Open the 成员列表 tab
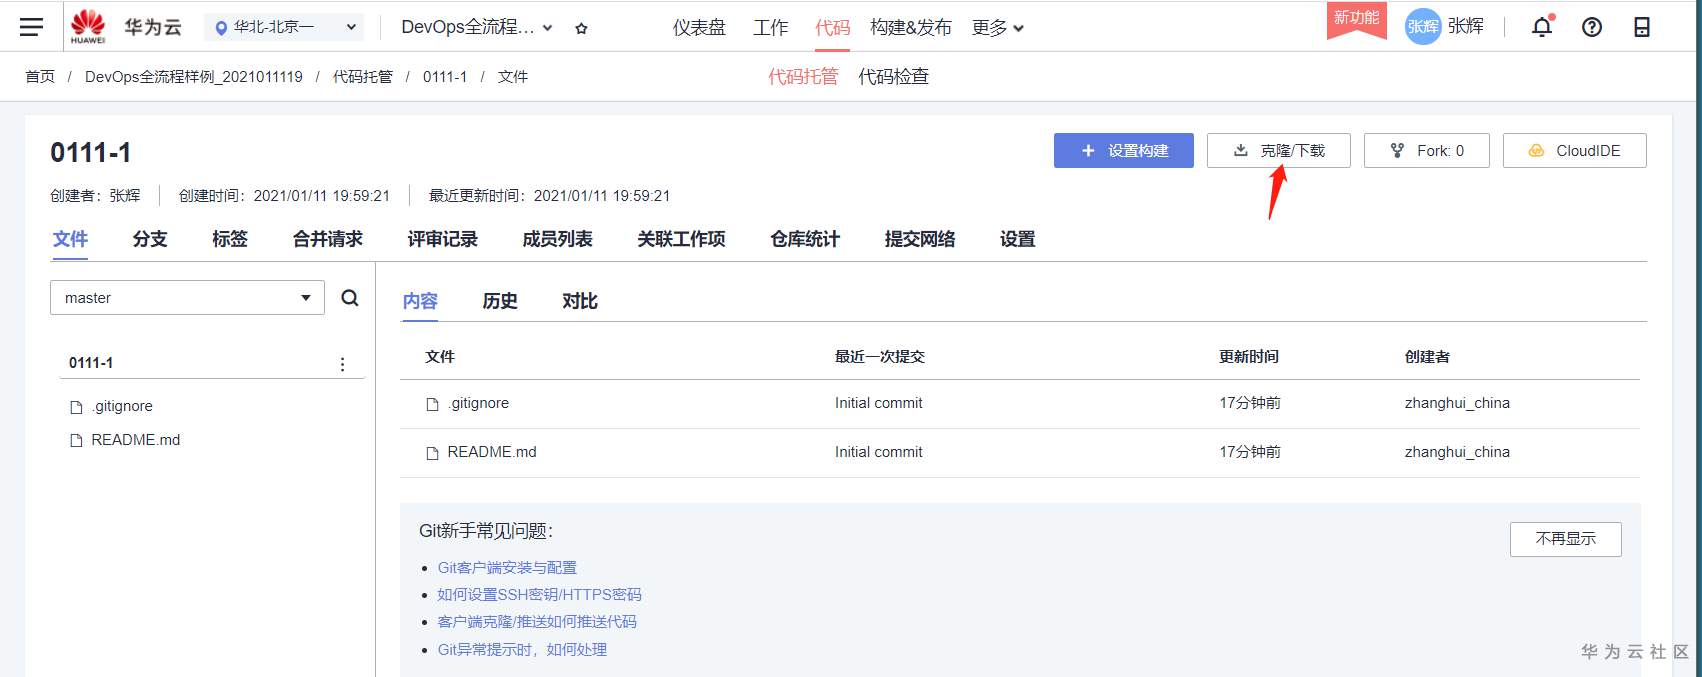Viewport: 1702px width, 677px height. pos(558,239)
